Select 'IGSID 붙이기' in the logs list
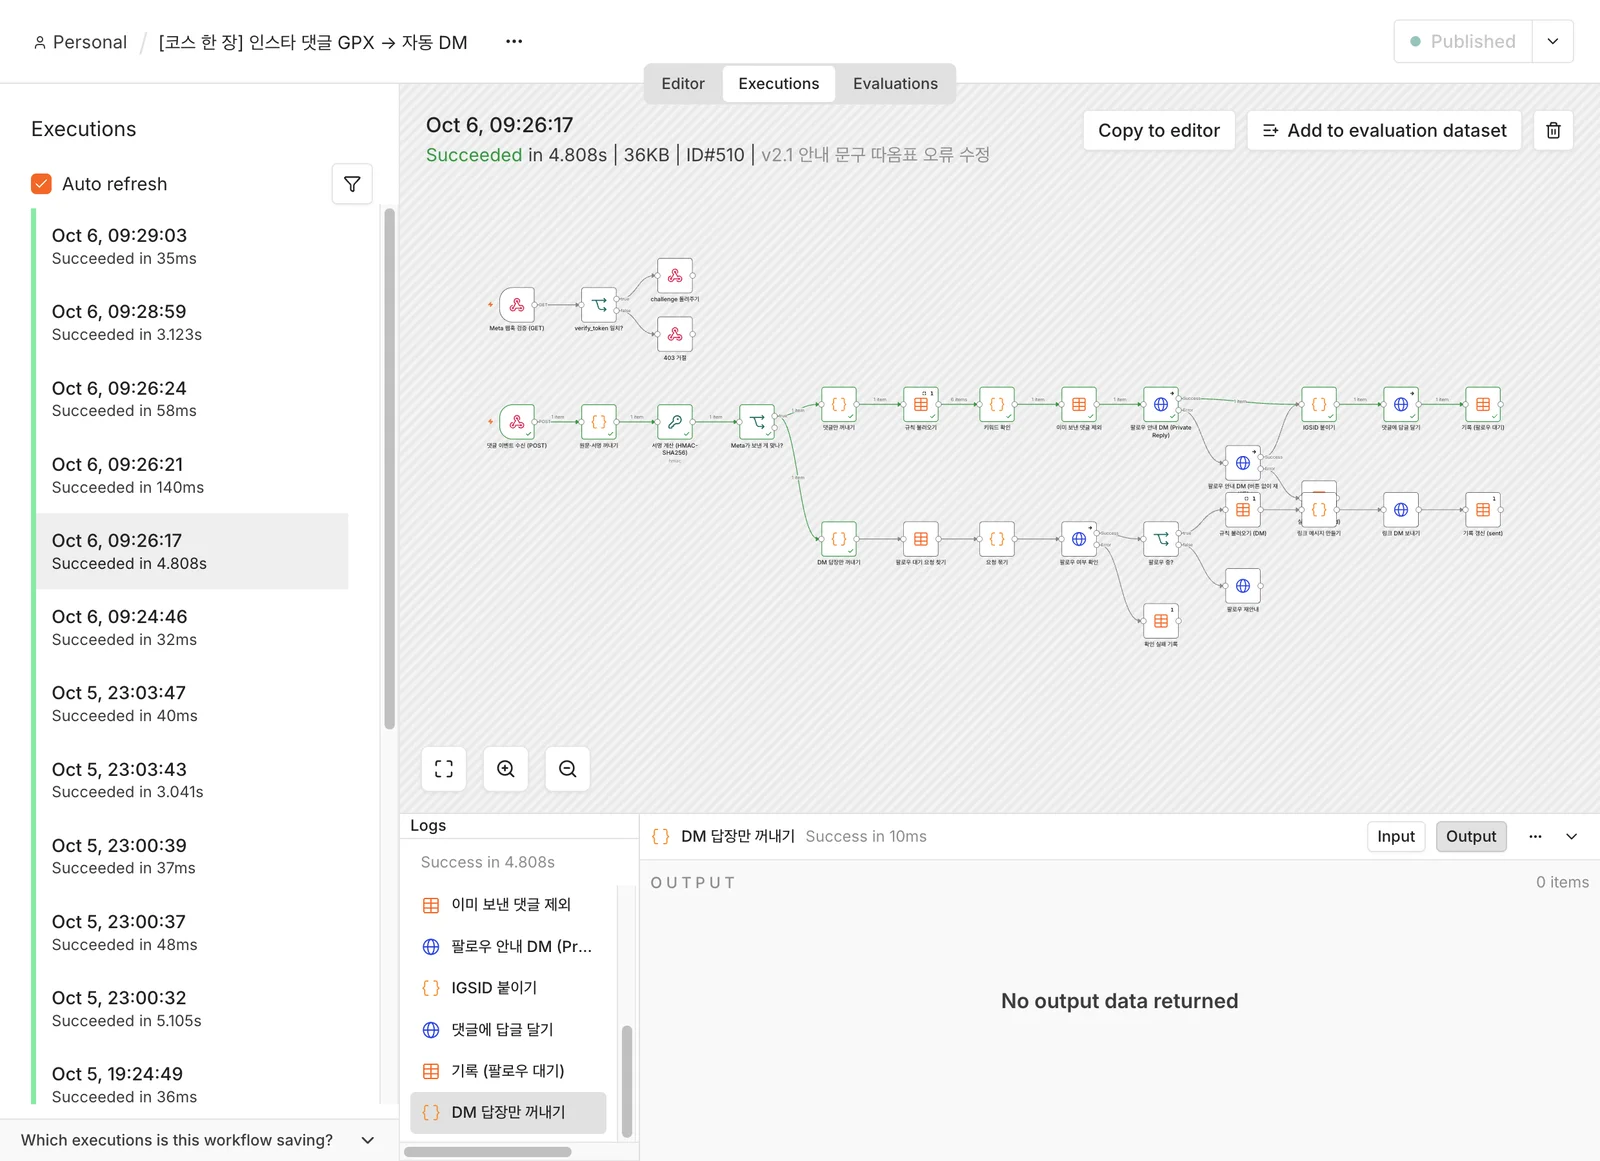 (x=508, y=988)
